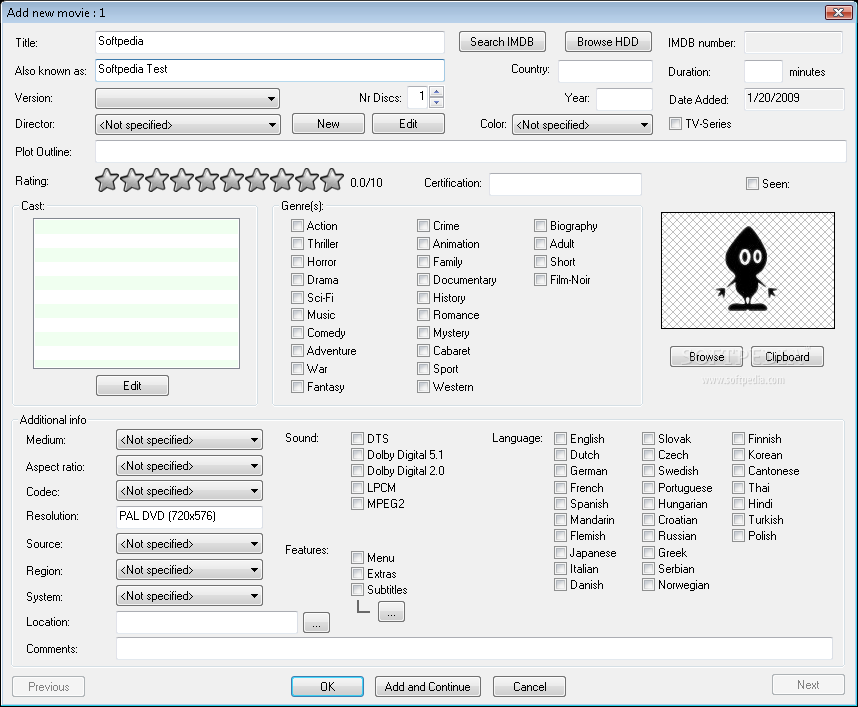Enable the Menu feature checkbox
This screenshot has width=858, height=707.
(357, 558)
